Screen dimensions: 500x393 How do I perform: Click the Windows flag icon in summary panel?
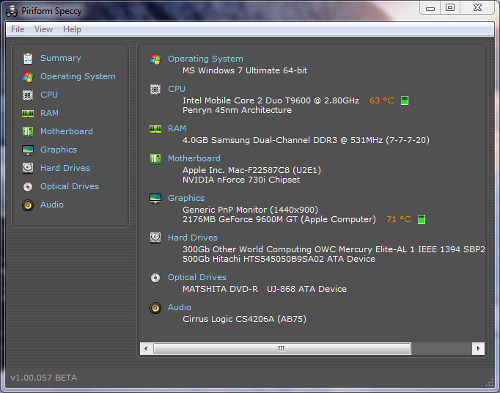pos(155,59)
